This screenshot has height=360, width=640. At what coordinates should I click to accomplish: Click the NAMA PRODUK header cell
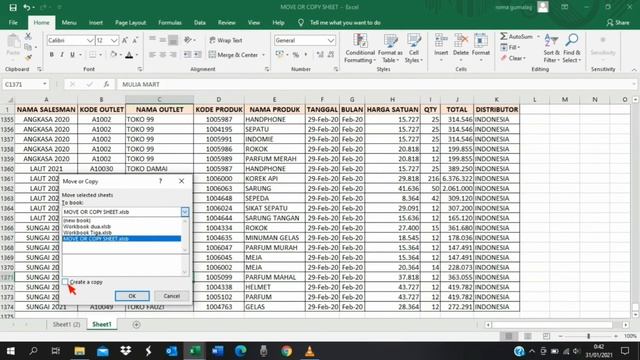[x=274, y=109]
